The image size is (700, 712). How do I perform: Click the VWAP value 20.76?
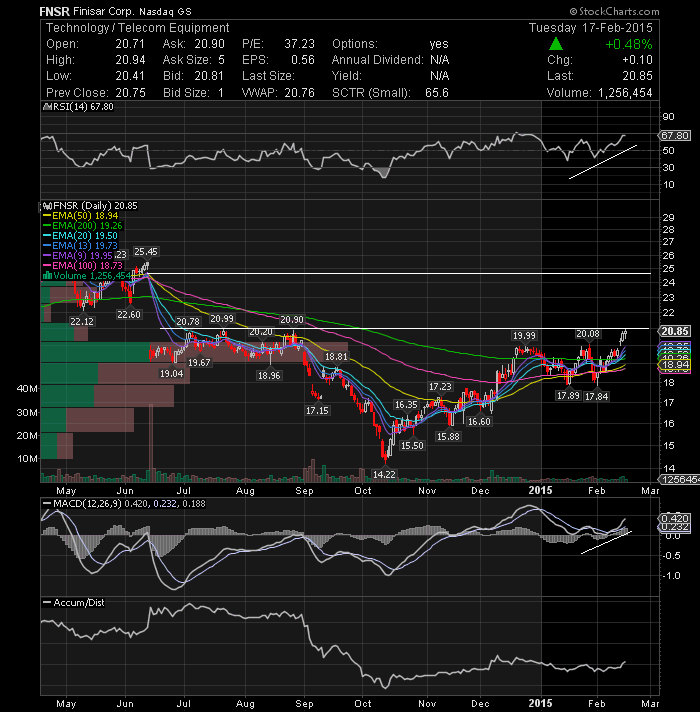[x=300, y=93]
